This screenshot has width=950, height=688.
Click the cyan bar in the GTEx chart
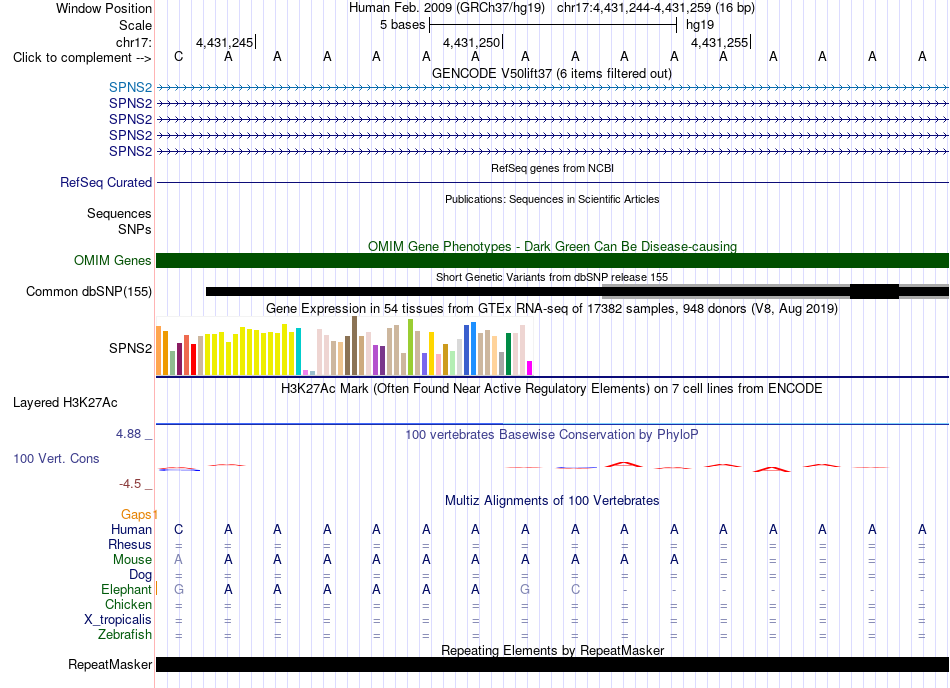pos(298,352)
